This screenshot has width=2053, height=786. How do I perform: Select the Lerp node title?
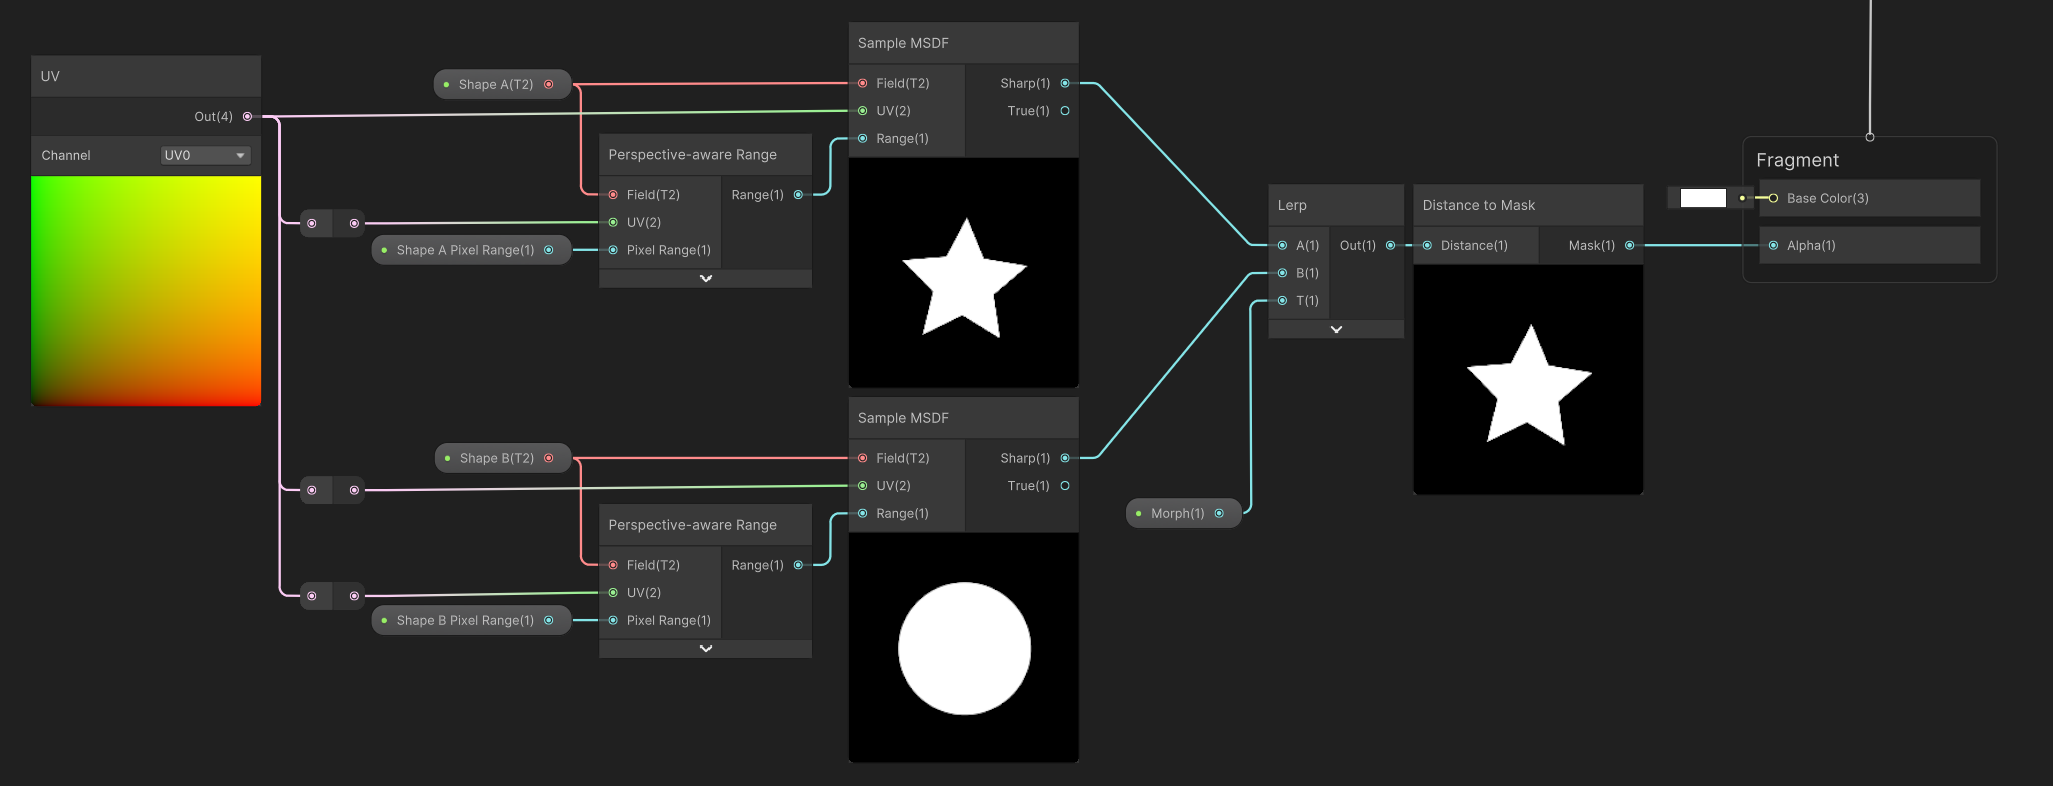pos(1336,205)
